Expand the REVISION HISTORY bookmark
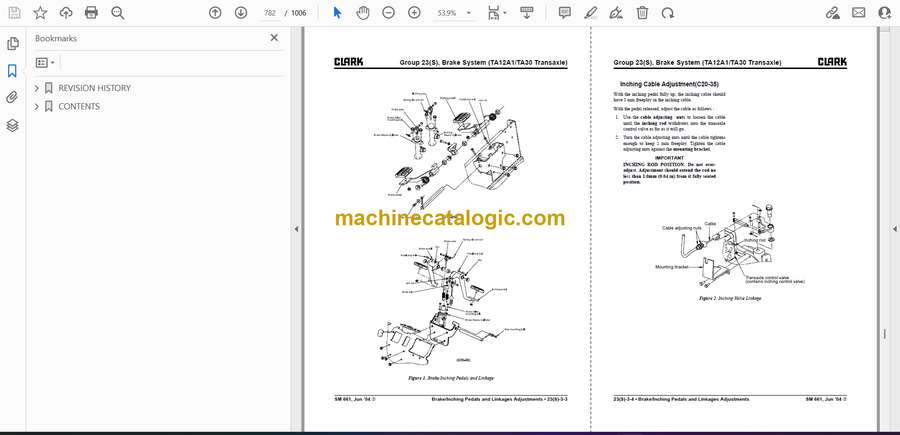This screenshot has height=435, width=900. (x=37, y=88)
